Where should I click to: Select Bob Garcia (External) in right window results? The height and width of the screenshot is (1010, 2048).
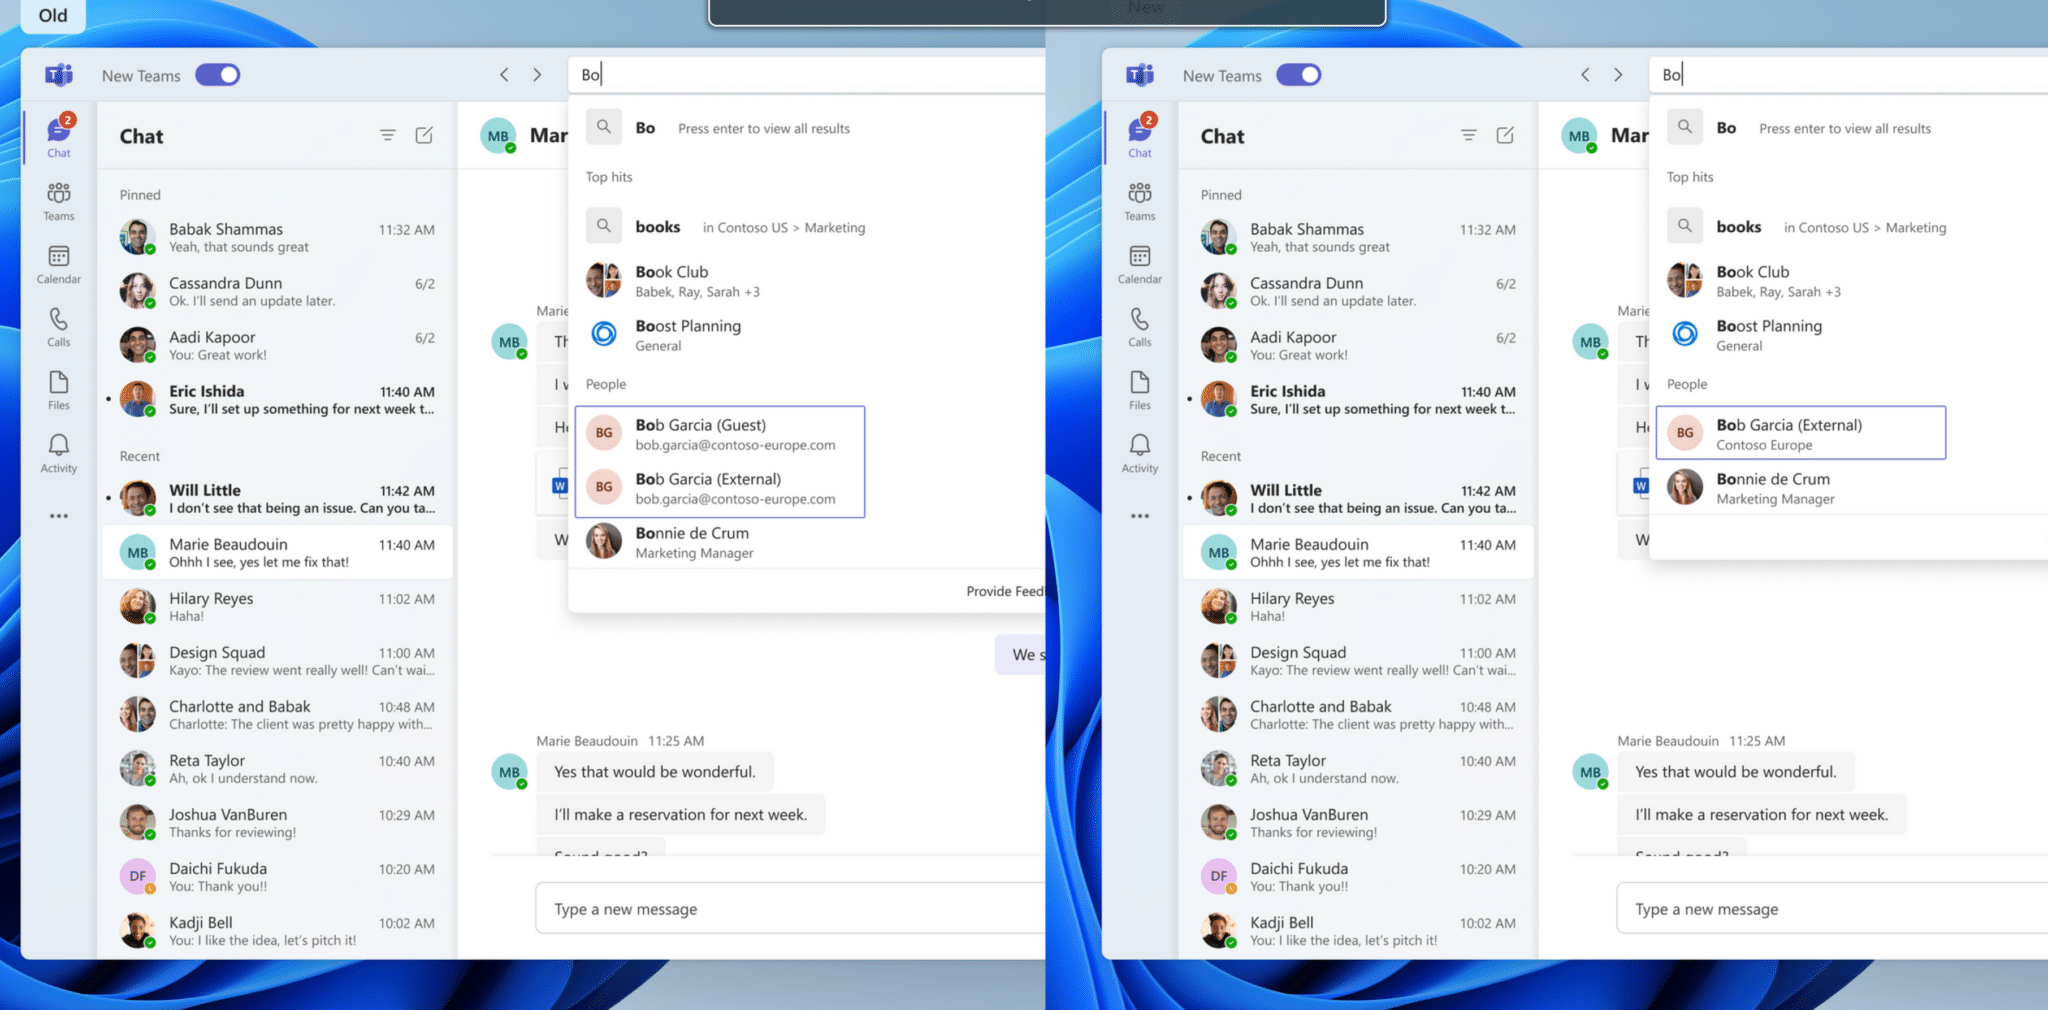click(x=1801, y=433)
